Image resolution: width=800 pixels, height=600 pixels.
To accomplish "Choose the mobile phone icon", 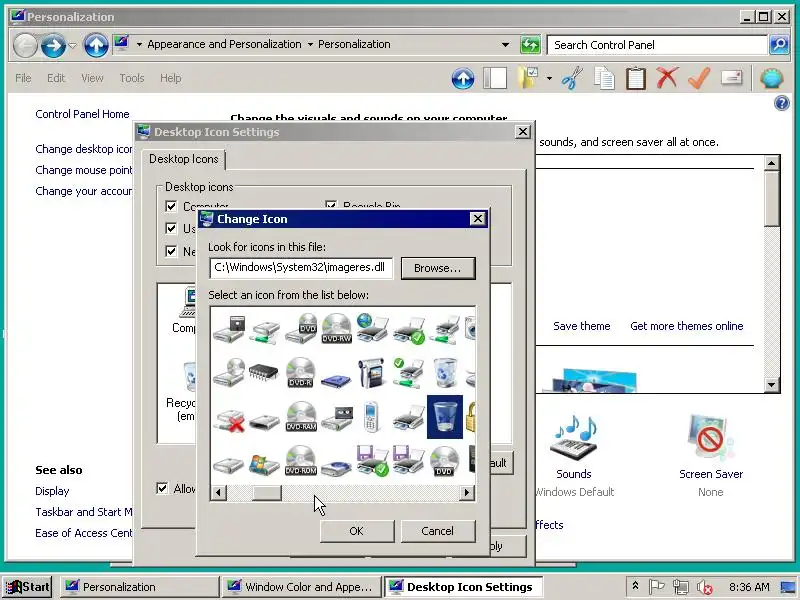I will pyautogui.click(x=372, y=417).
